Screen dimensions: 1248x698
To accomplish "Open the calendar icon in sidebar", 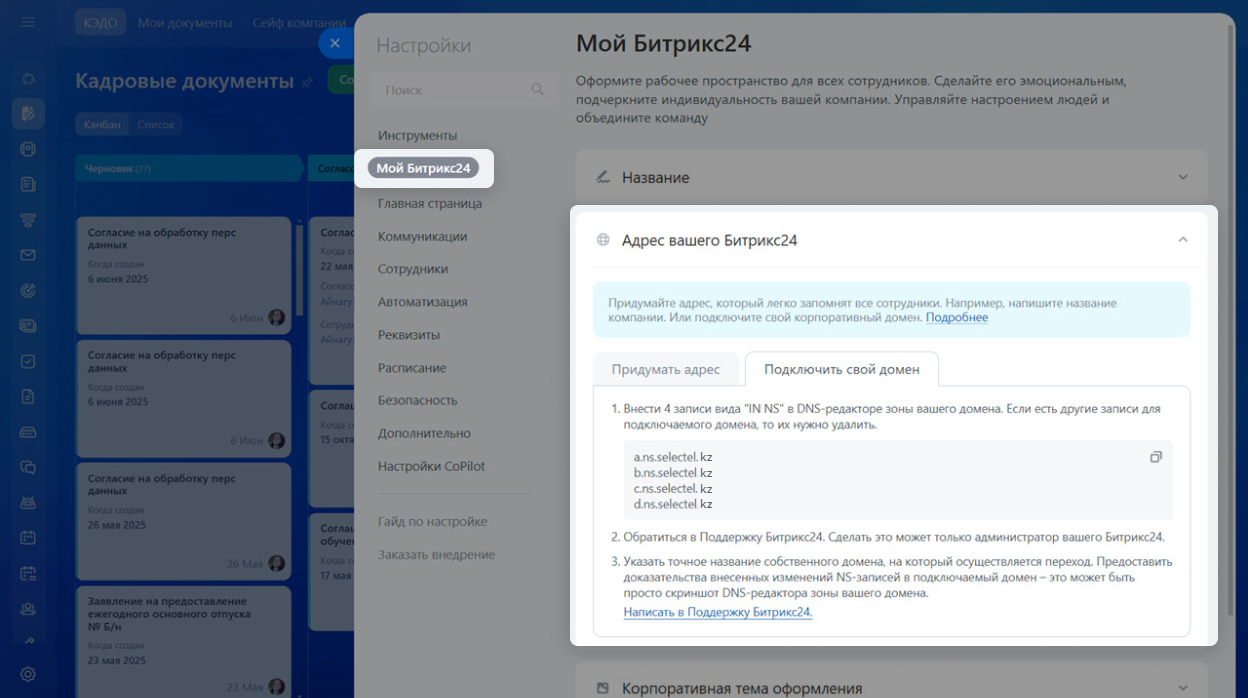I will tap(28, 537).
